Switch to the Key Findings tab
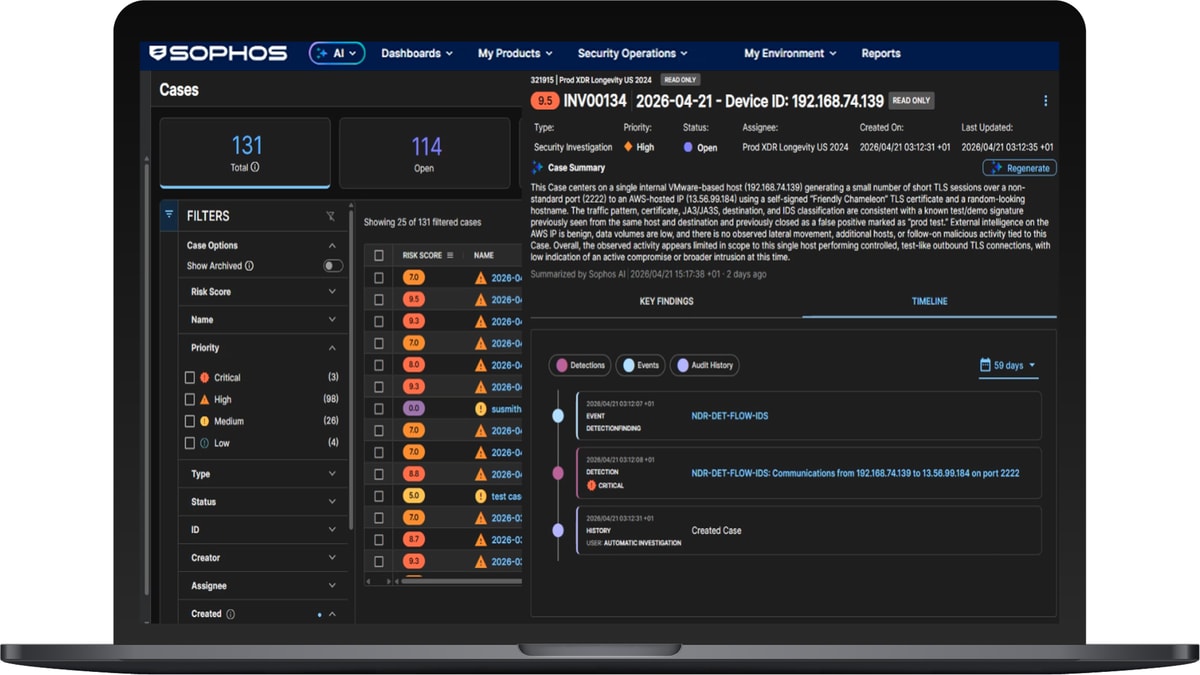The width and height of the screenshot is (1200, 675). pyautogui.click(x=666, y=301)
